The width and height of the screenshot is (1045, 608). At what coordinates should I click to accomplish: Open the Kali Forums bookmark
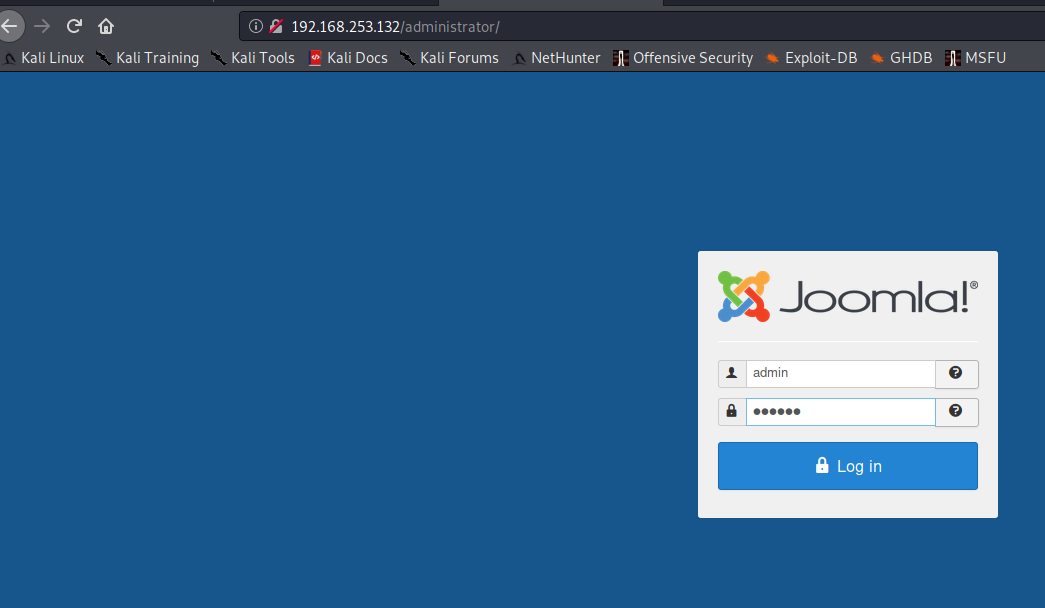tap(449, 58)
